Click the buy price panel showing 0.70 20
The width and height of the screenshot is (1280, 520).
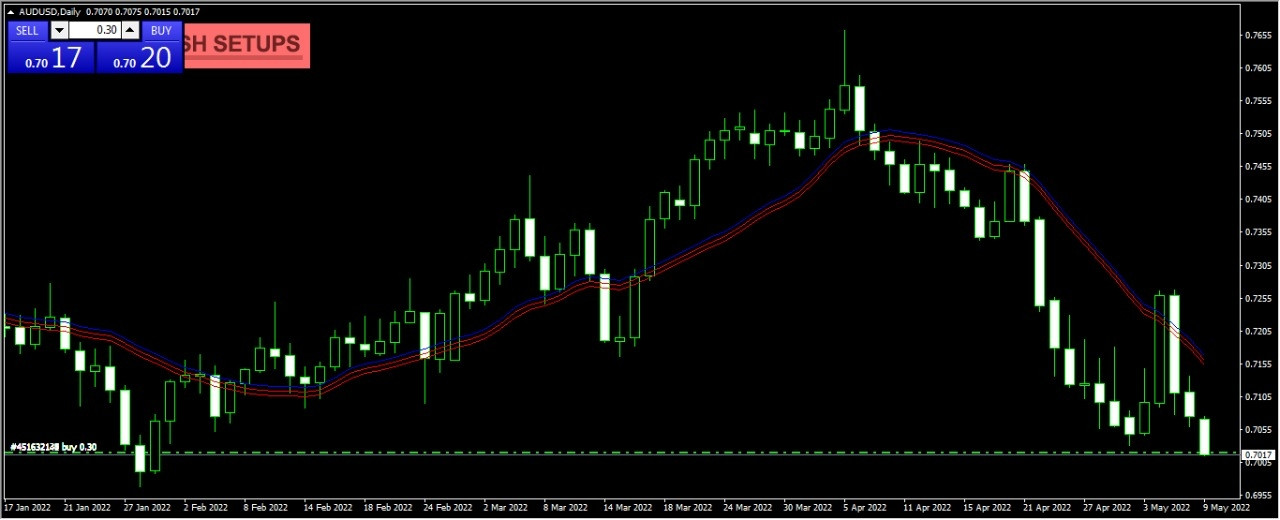click(x=140, y=58)
